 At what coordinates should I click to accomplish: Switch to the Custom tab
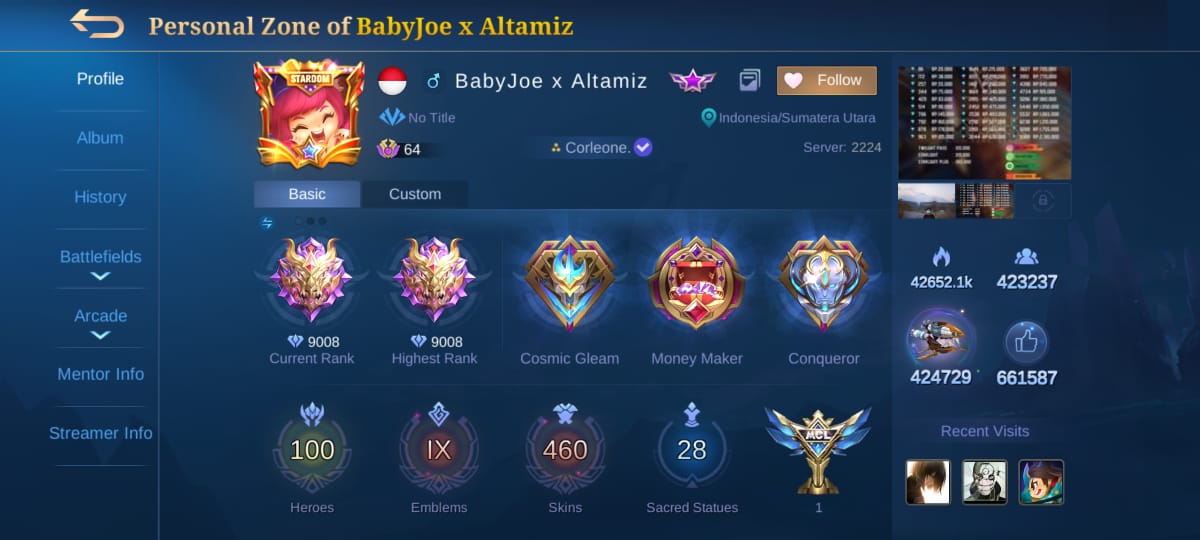pos(414,194)
